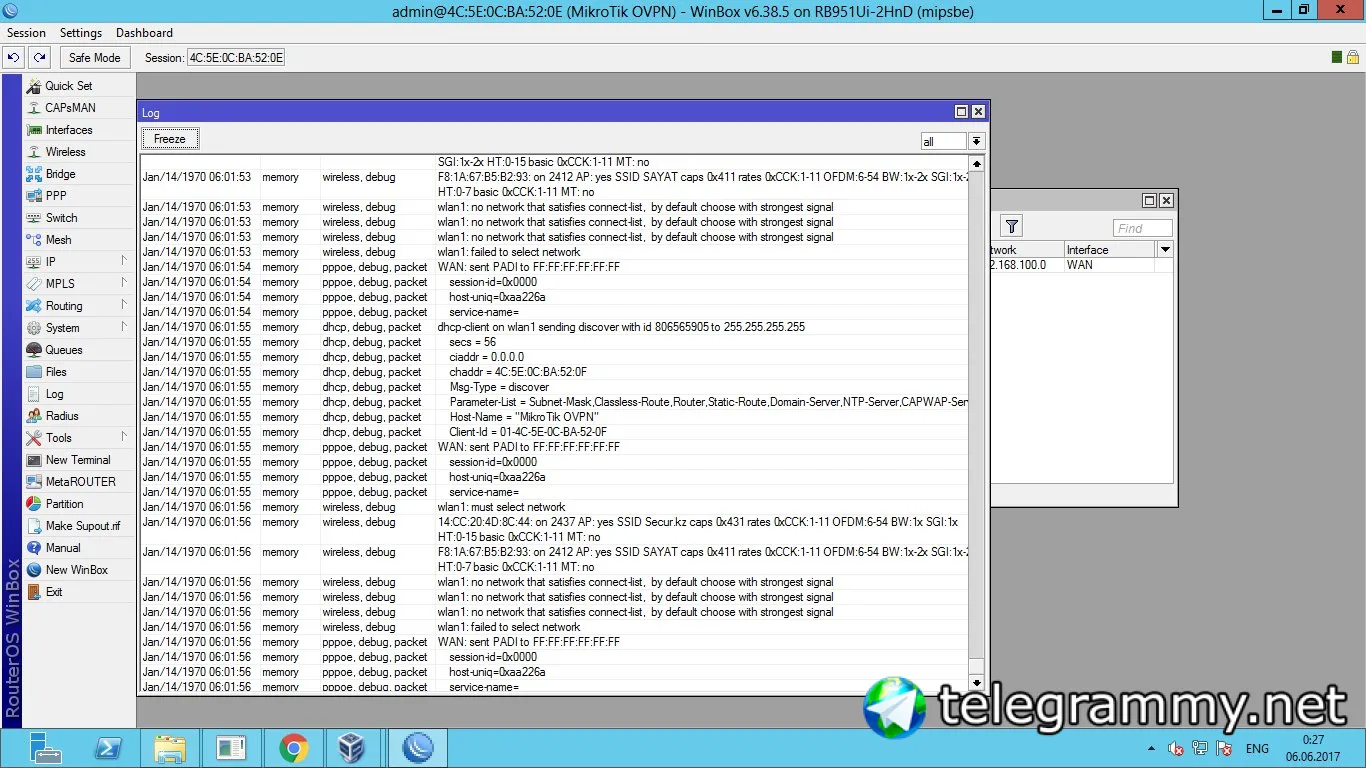The height and width of the screenshot is (768, 1366).
Task: Expand the Routing submenu
Action: pyautogui.click(x=78, y=306)
